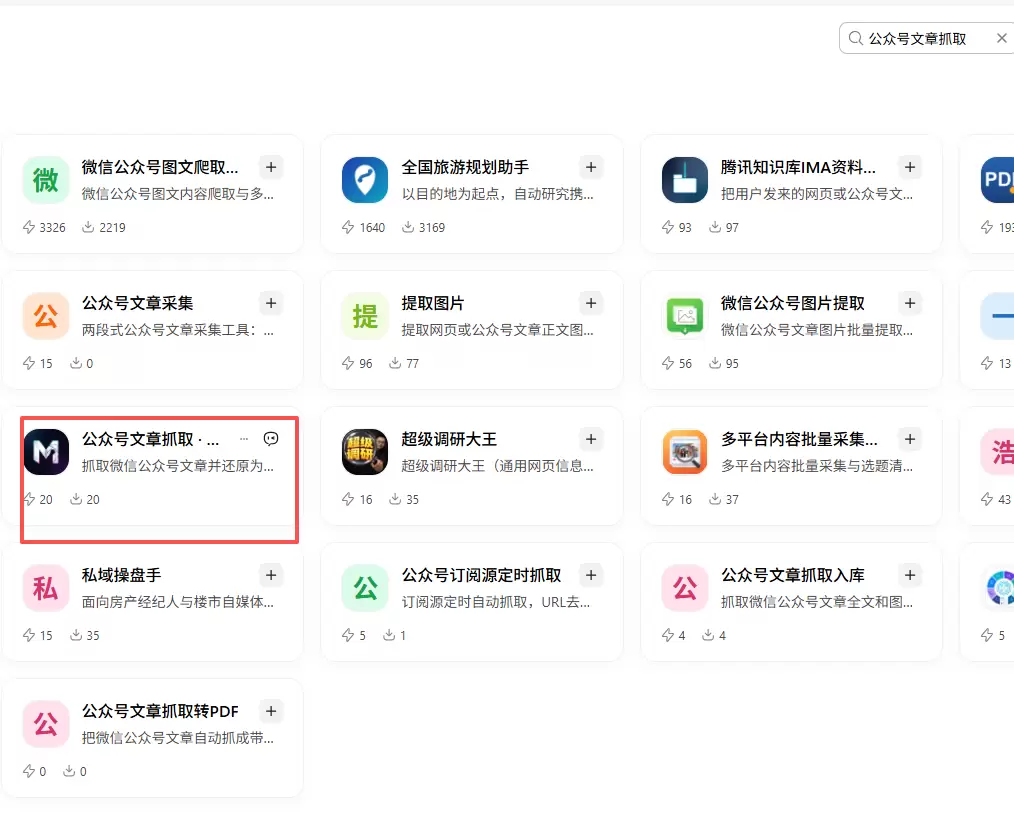Screen dimensions: 1014x836
Task: Open the 公众号文章抓取入库 title
Action: tap(793, 575)
